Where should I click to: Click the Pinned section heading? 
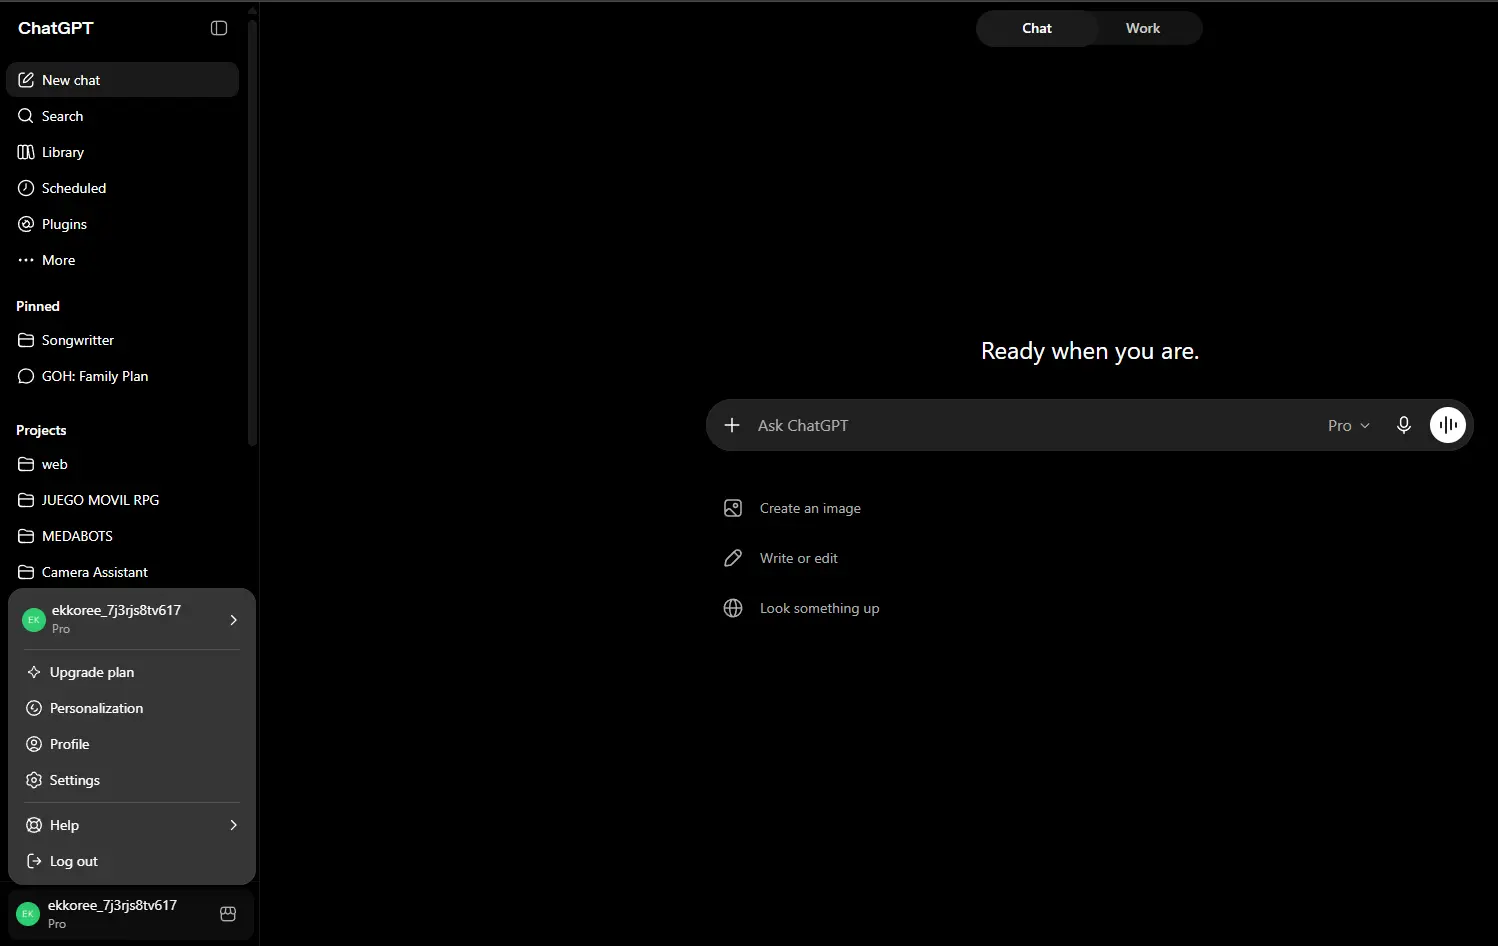(x=38, y=306)
